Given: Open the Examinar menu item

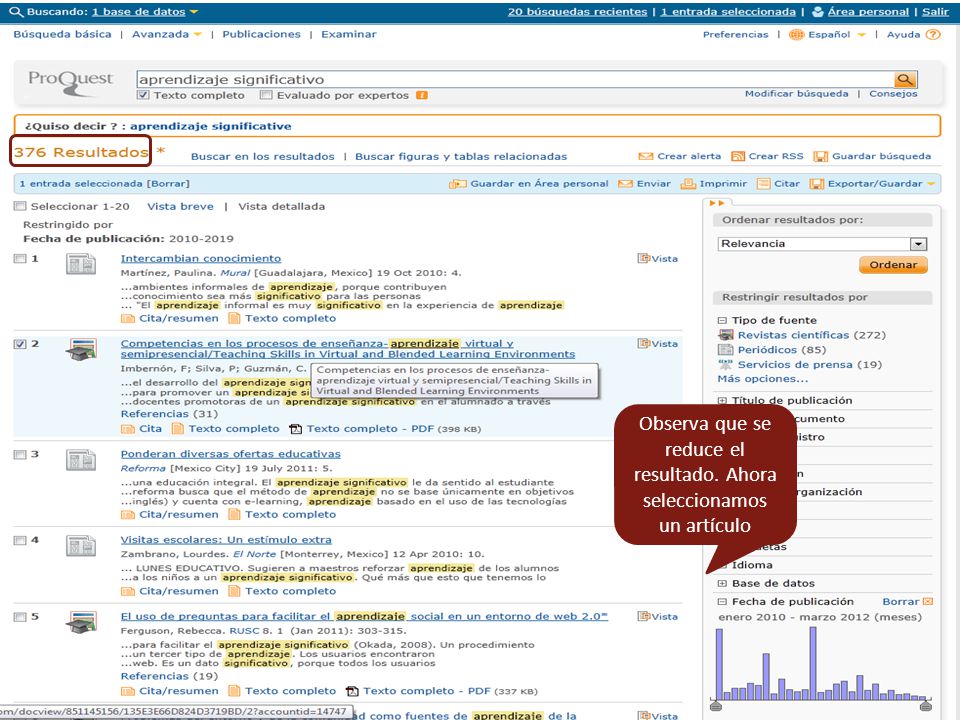Looking at the screenshot, I should click(x=349, y=34).
